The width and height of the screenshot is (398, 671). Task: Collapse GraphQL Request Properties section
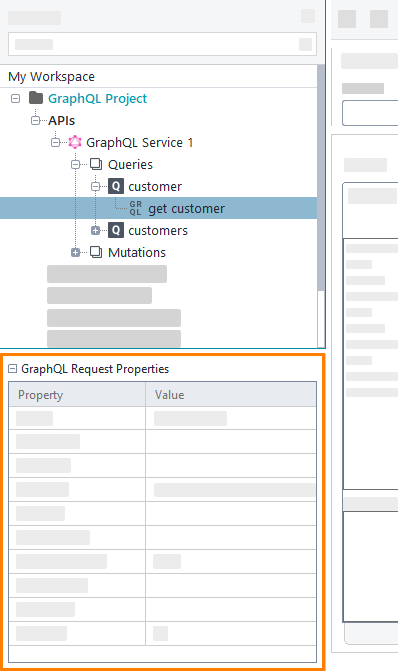pyautogui.click(x=12, y=368)
